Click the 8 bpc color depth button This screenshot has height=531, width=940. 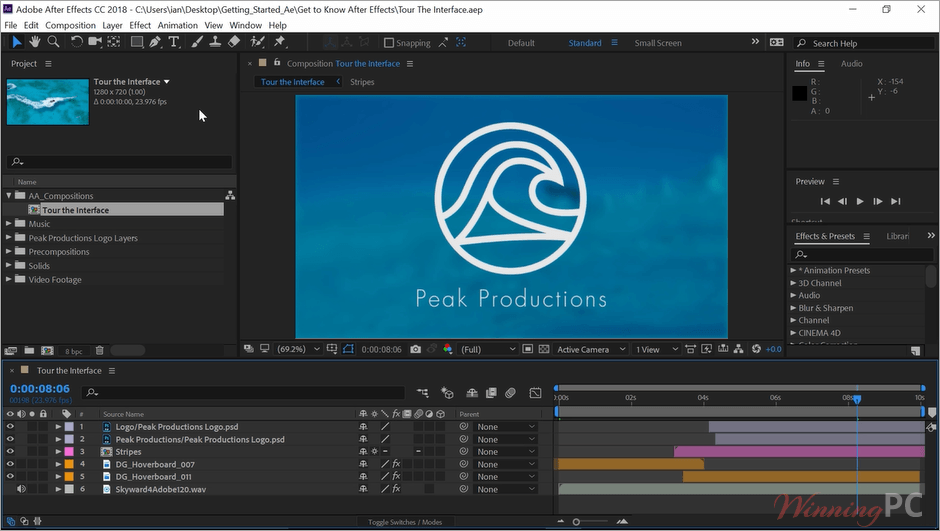click(x=74, y=351)
